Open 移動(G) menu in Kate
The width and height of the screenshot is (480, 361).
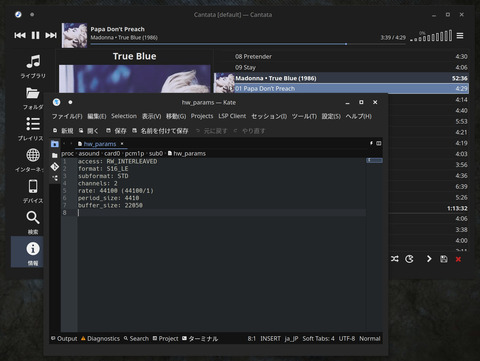(x=176, y=116)
